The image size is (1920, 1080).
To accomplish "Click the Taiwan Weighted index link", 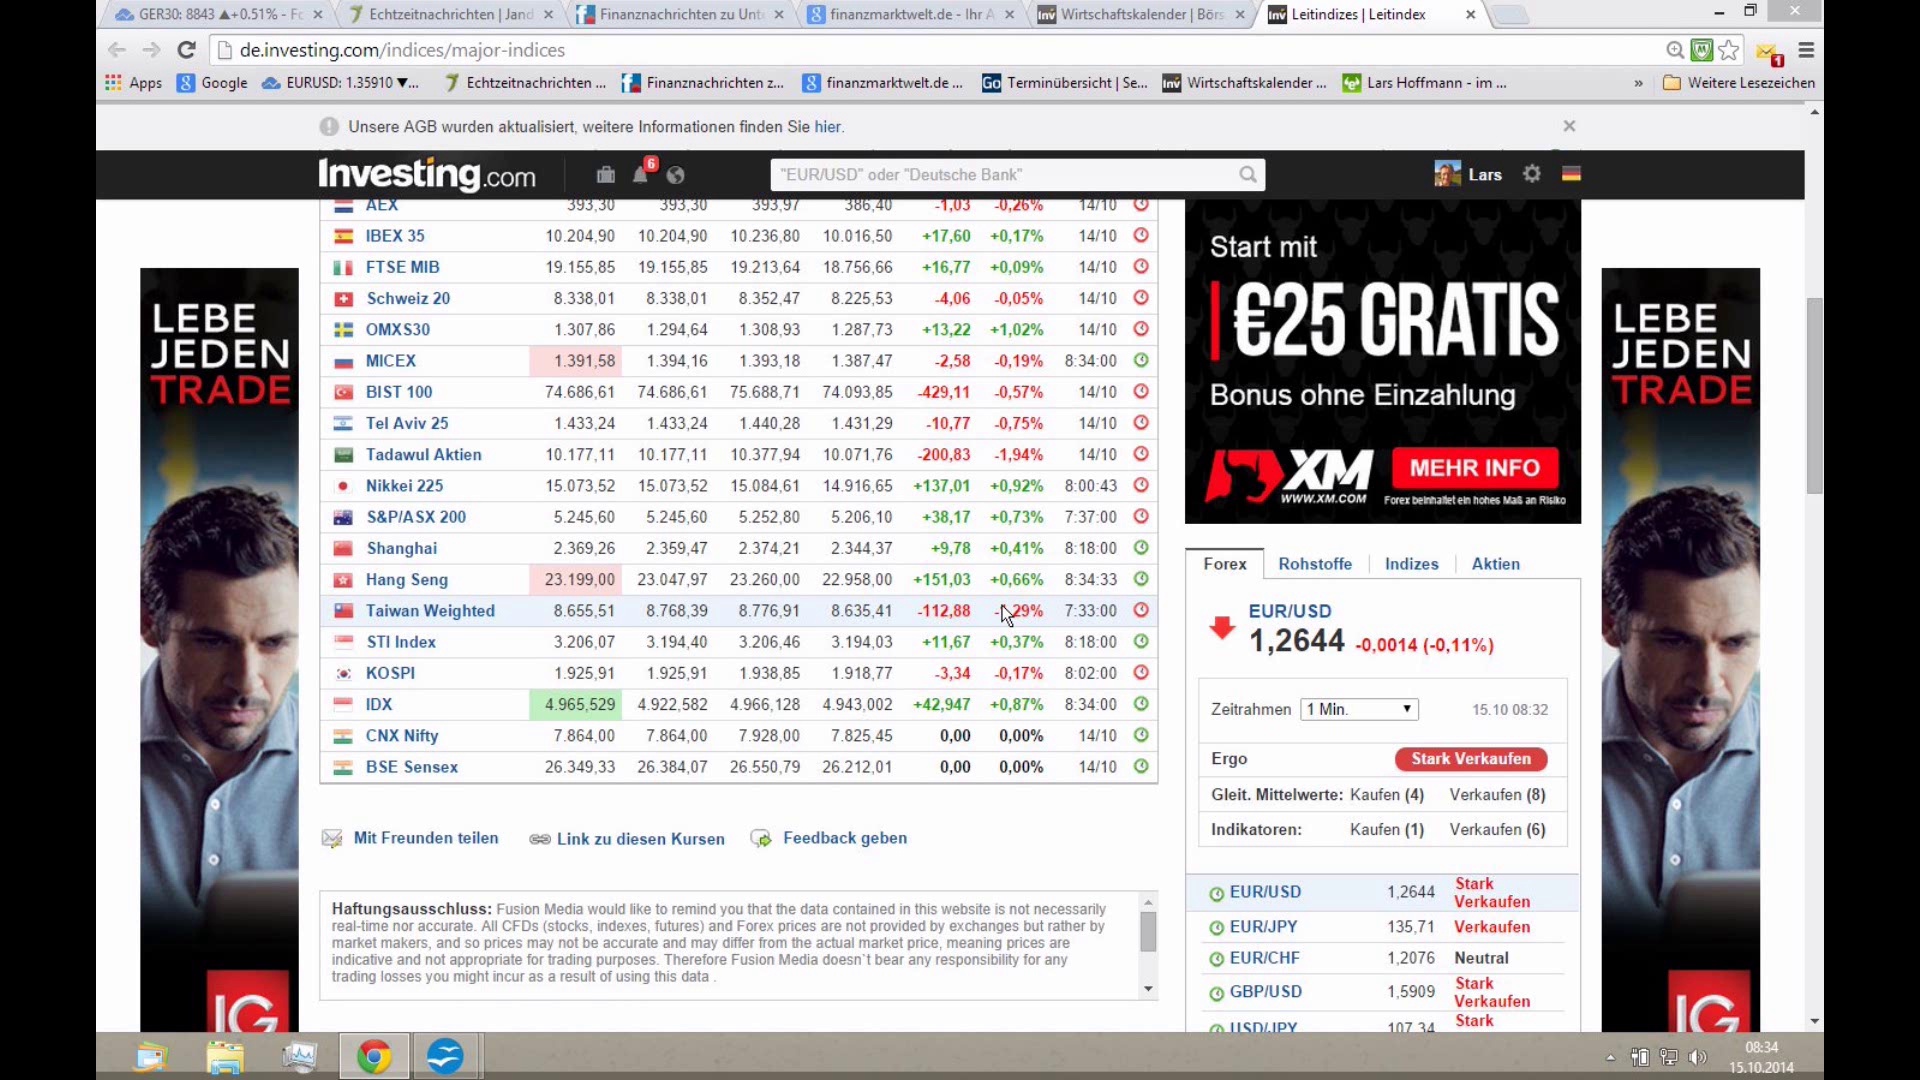I will 430,611.
